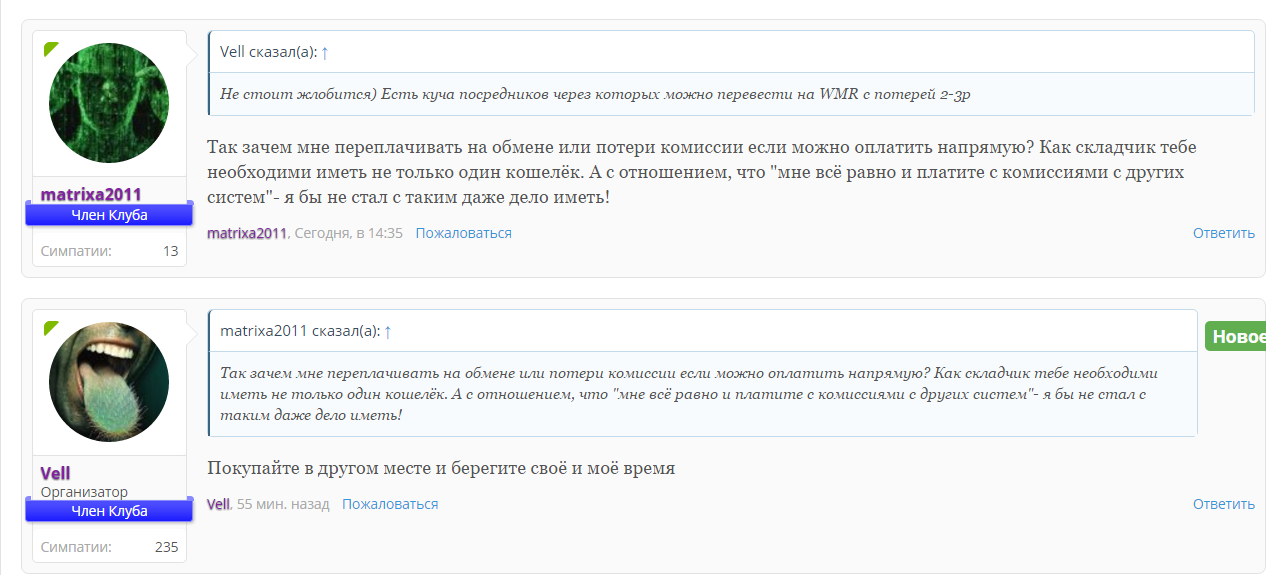The image size is (1266, 575).
Task: Click the online indicator on matrixa2011's avatar
Action: (51, 48)
